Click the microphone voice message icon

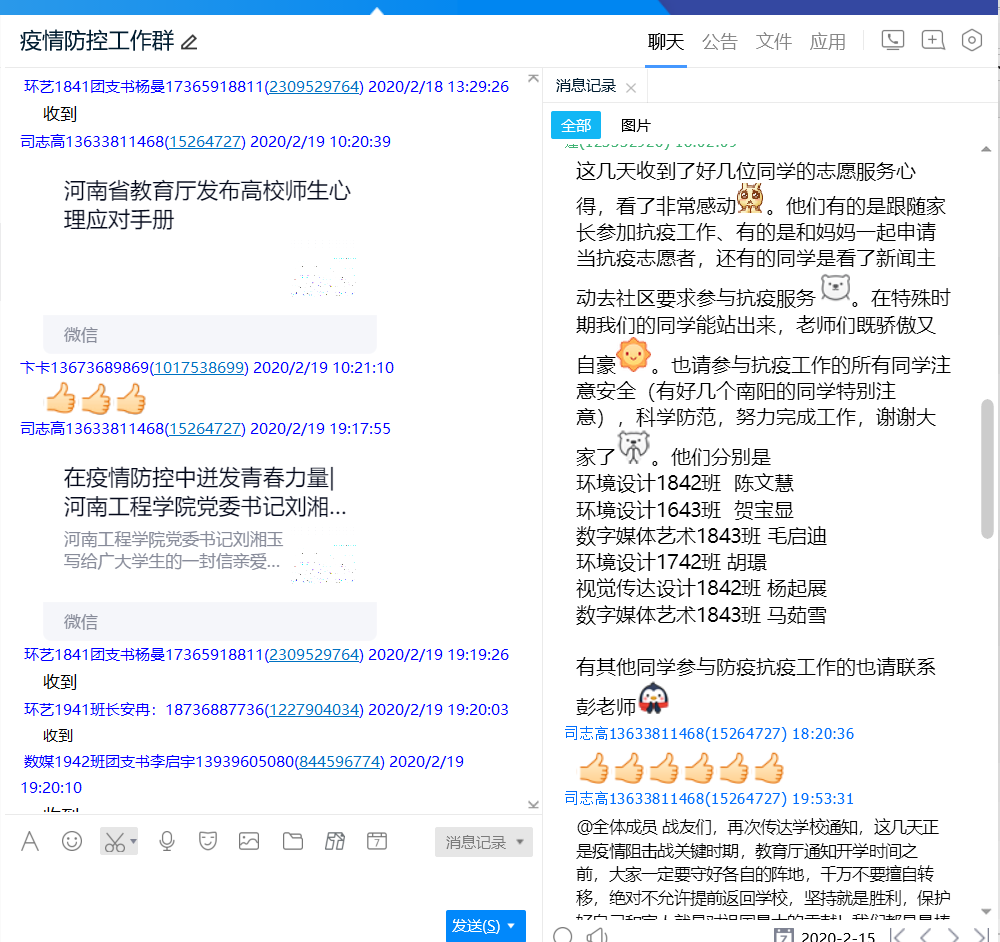[x=167, y=841]
